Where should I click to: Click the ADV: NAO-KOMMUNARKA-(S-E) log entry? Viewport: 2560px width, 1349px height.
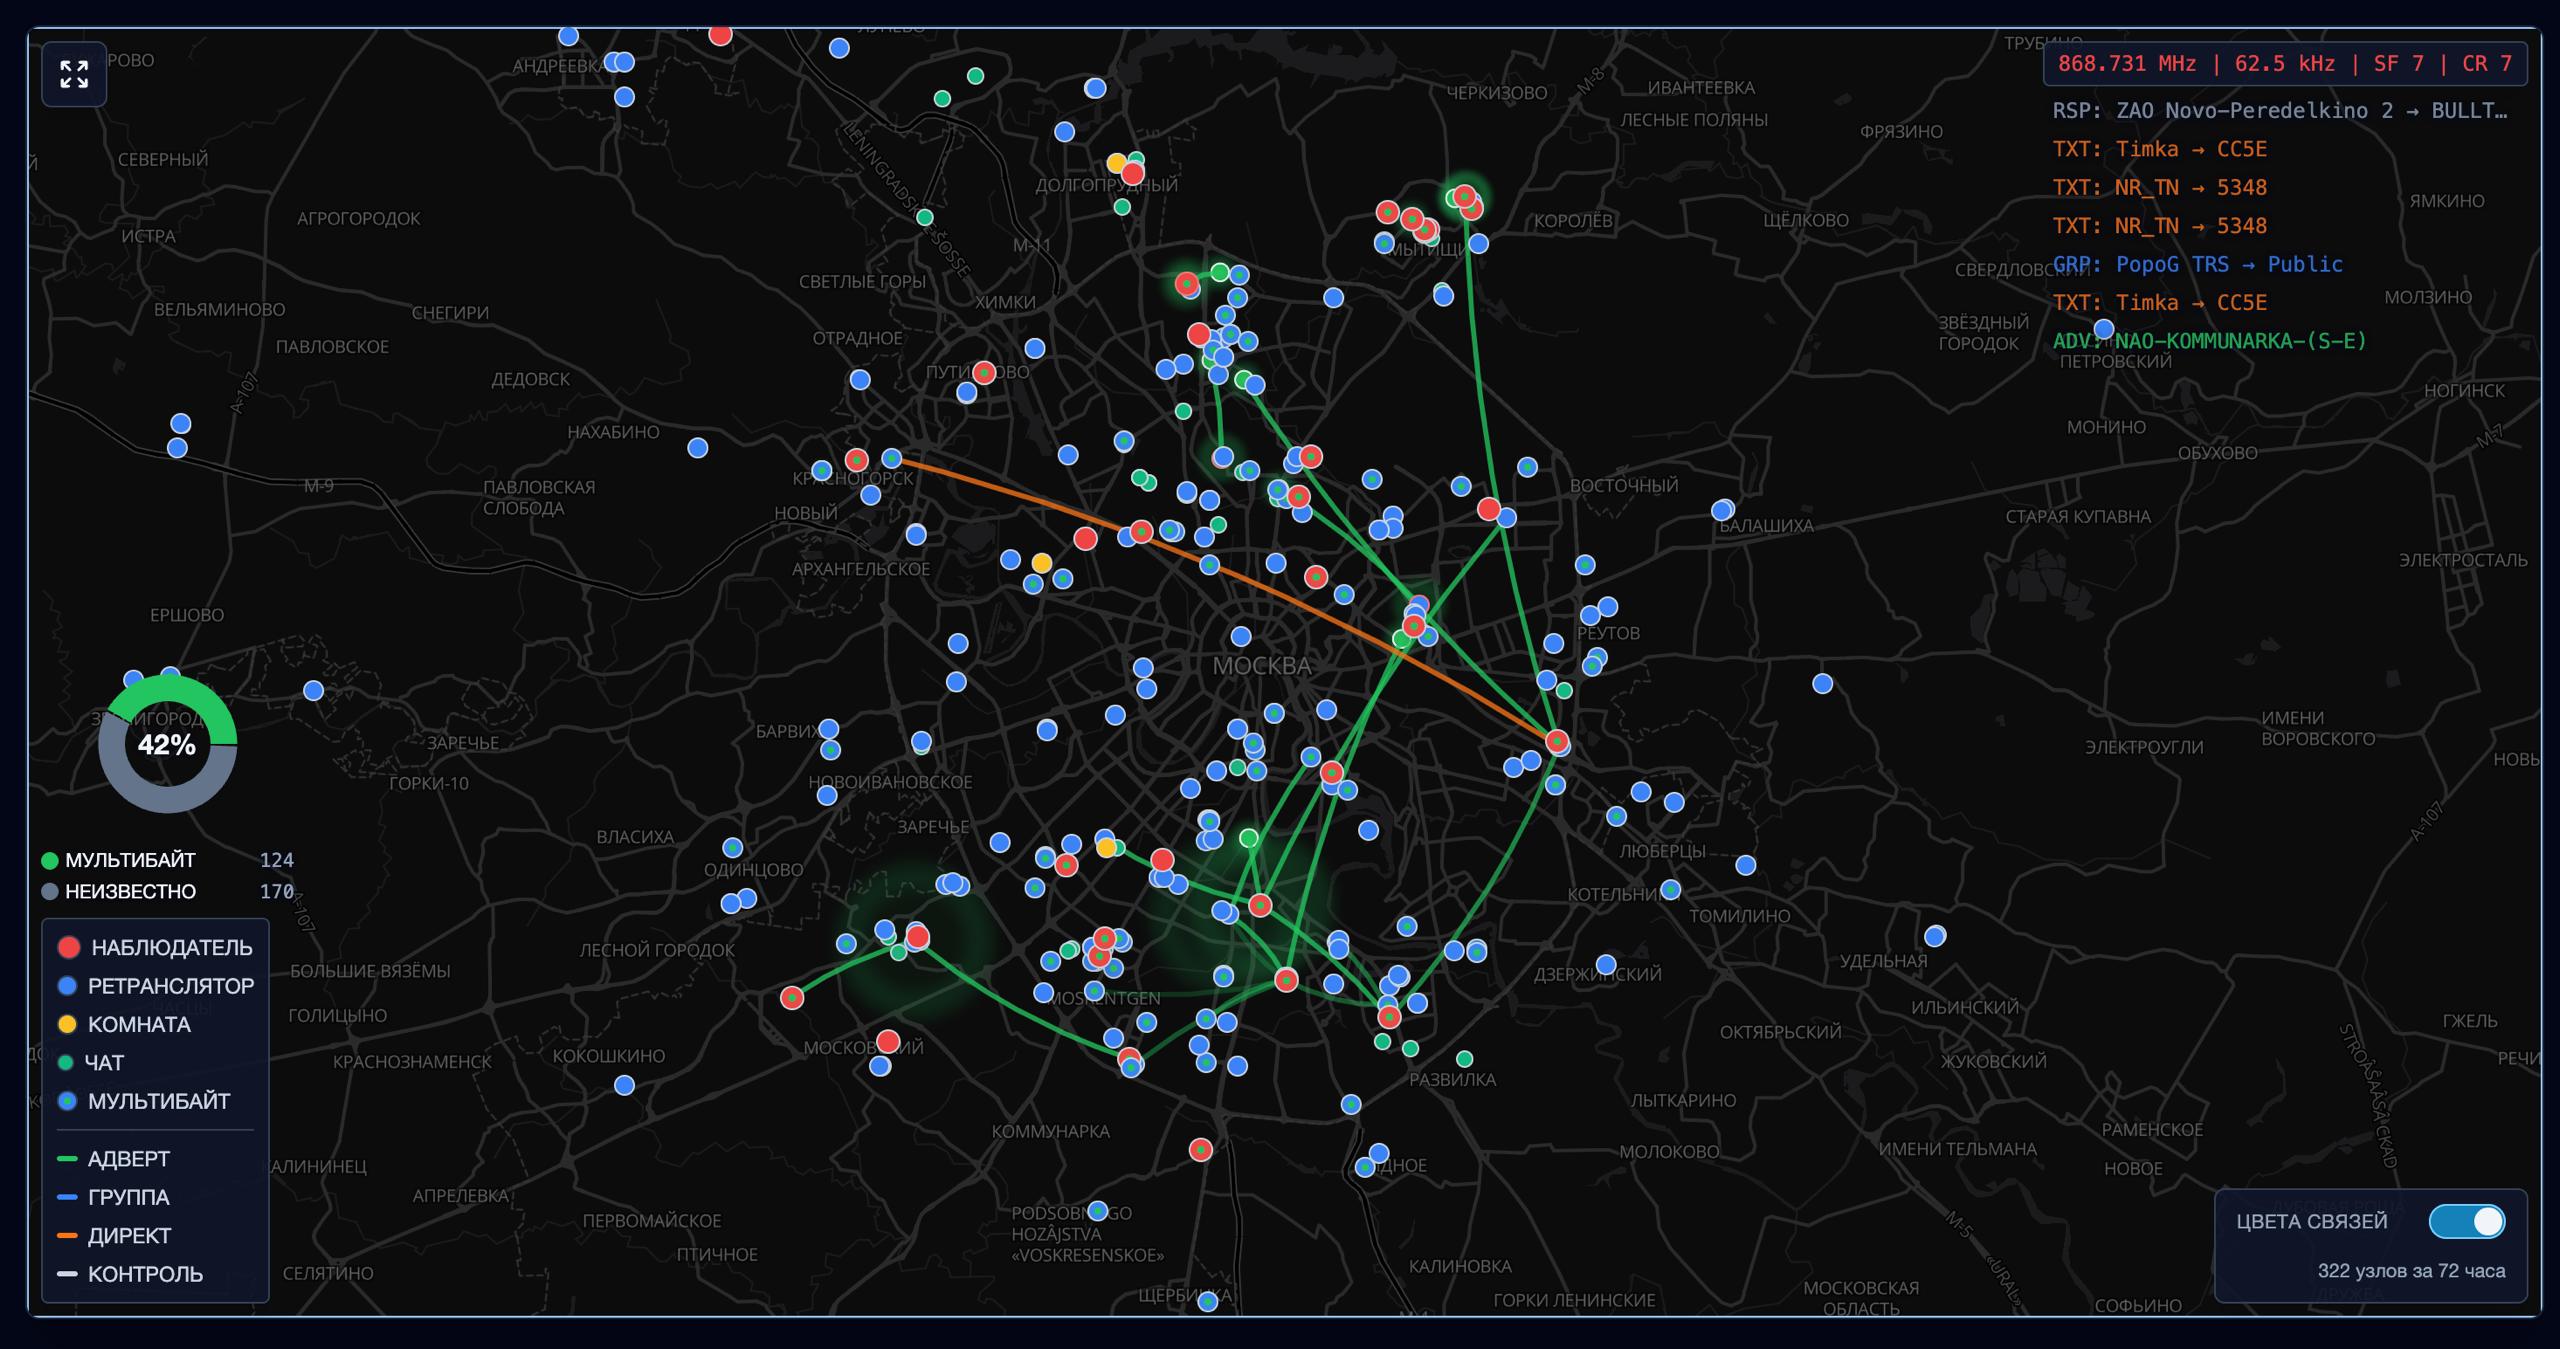point(2210,341)
